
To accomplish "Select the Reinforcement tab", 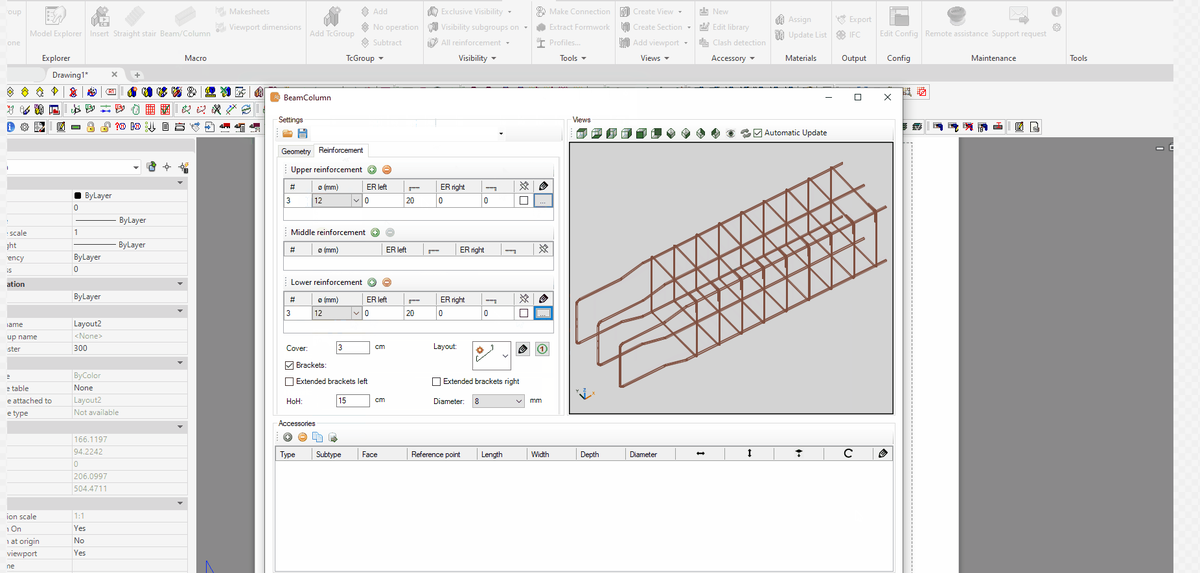I will click(x=341, y=150).
